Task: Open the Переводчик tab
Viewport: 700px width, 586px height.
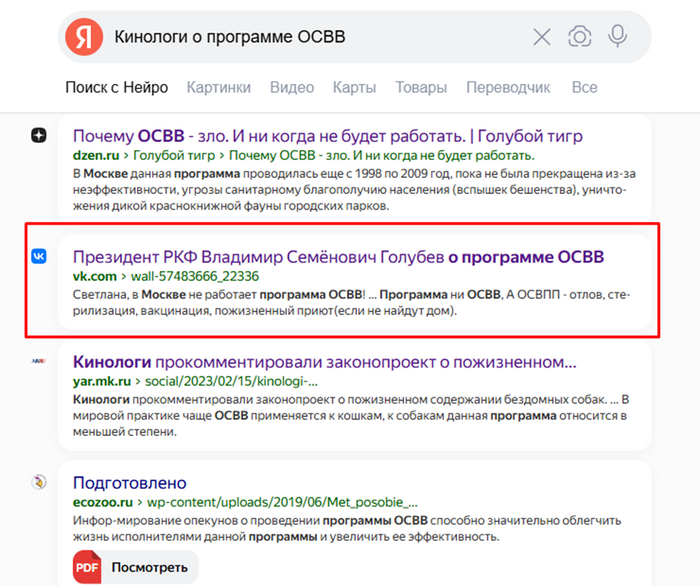Action: [508, 87]
